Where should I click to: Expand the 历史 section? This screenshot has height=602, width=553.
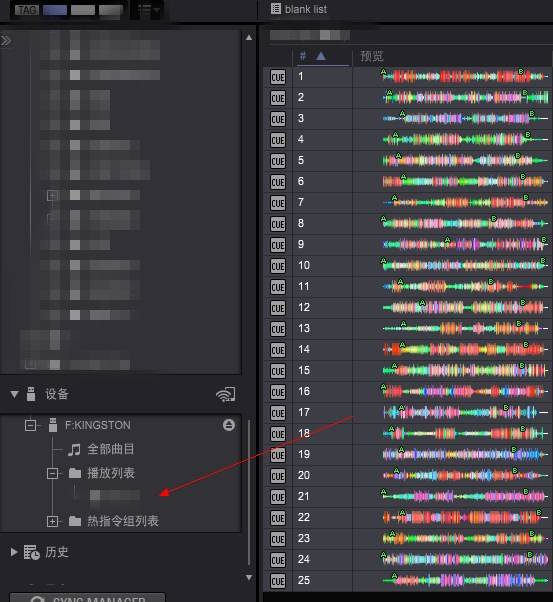[14, 552]
